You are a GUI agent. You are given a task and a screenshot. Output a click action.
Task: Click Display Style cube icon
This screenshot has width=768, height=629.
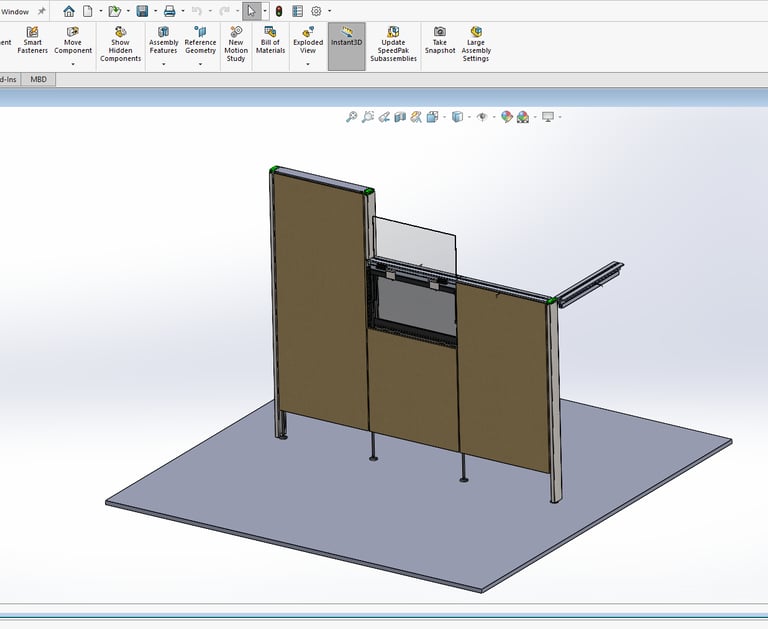457,117
